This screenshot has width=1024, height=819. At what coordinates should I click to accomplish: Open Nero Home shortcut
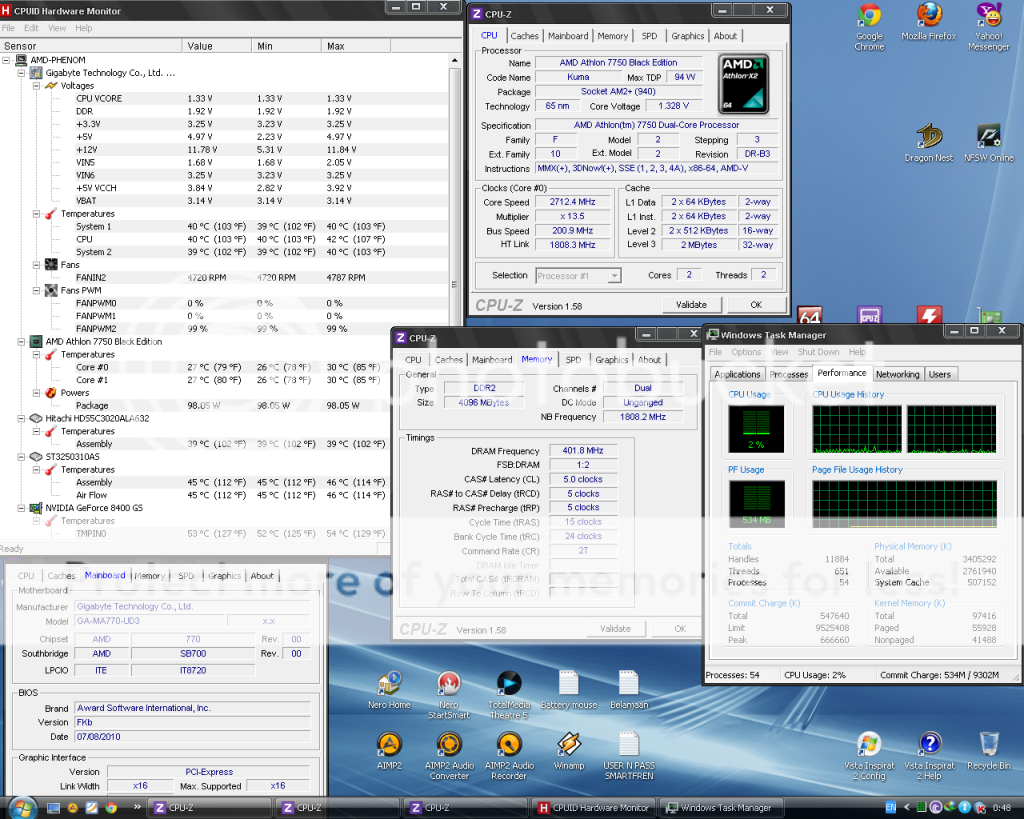click(x=389, y=690)
